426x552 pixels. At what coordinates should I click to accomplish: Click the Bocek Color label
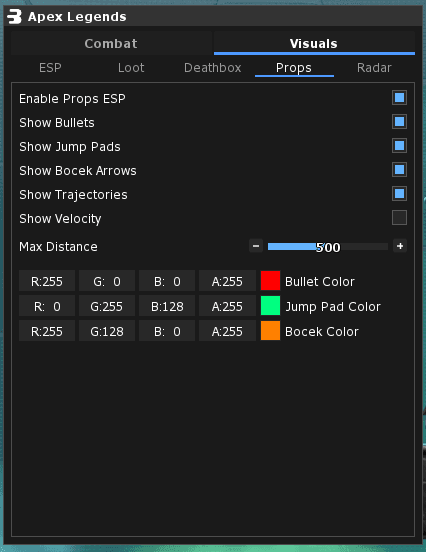tap(322, 332)
